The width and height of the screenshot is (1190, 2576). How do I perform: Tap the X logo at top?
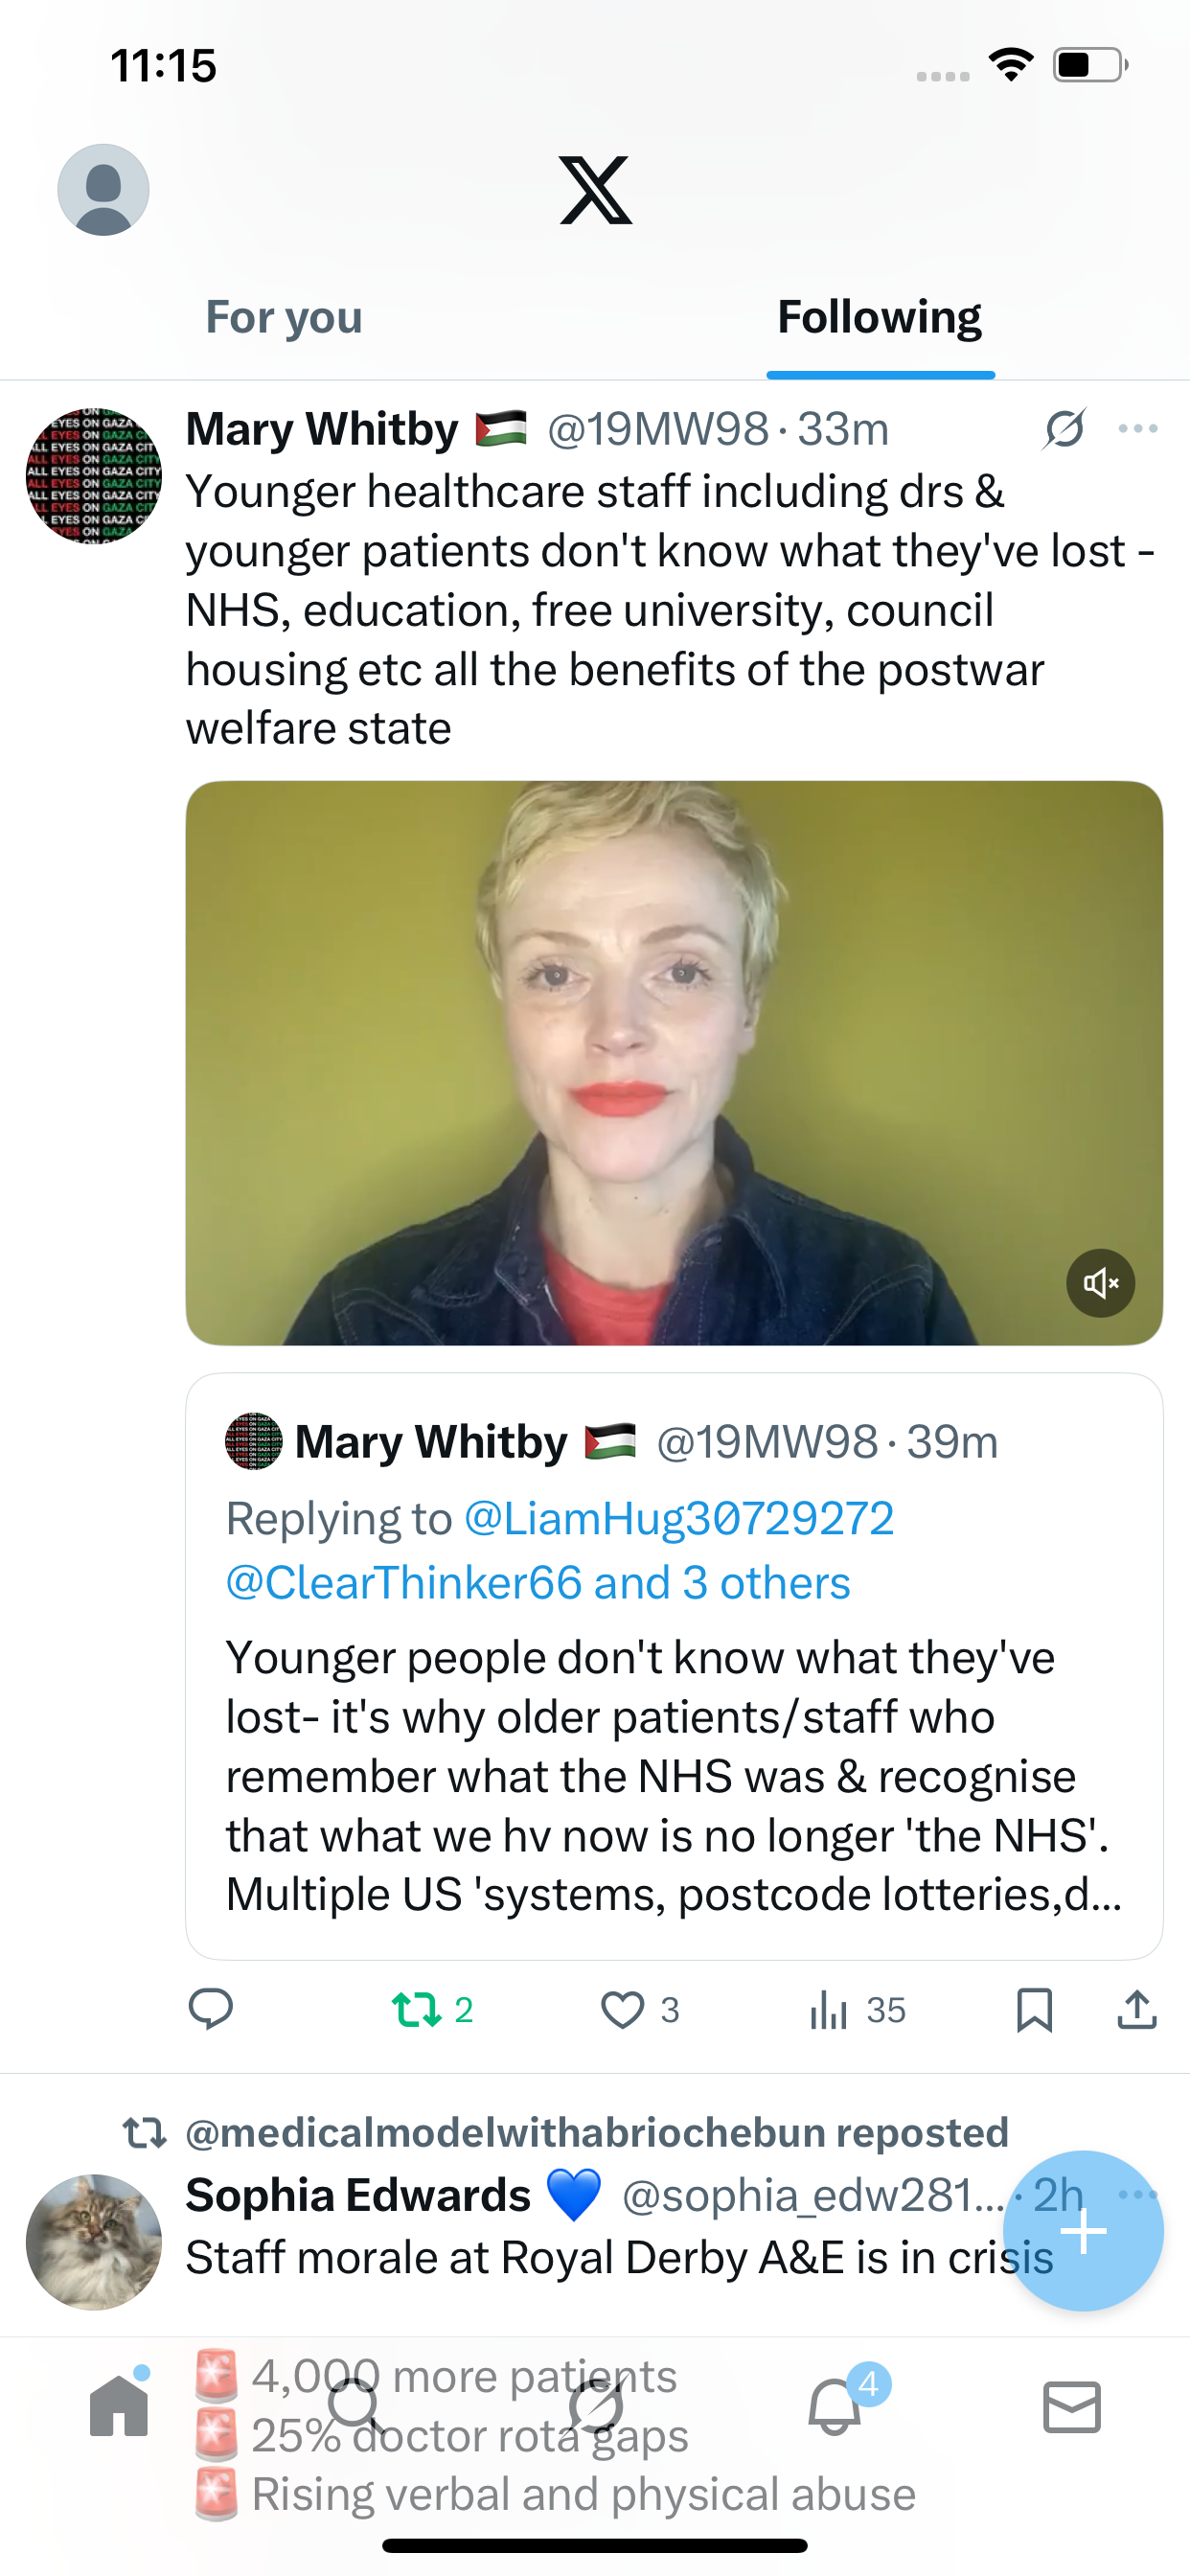[x=595, y=190]
